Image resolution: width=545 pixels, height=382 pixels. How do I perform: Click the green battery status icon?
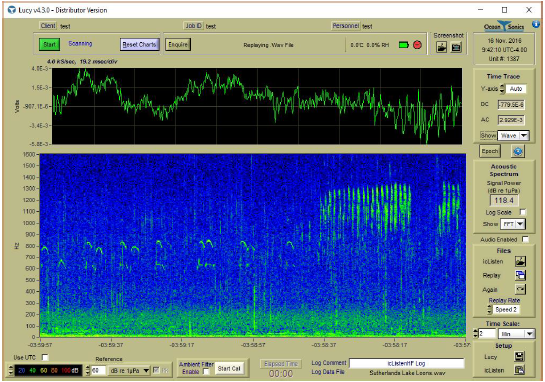click(x=404, y=44)
